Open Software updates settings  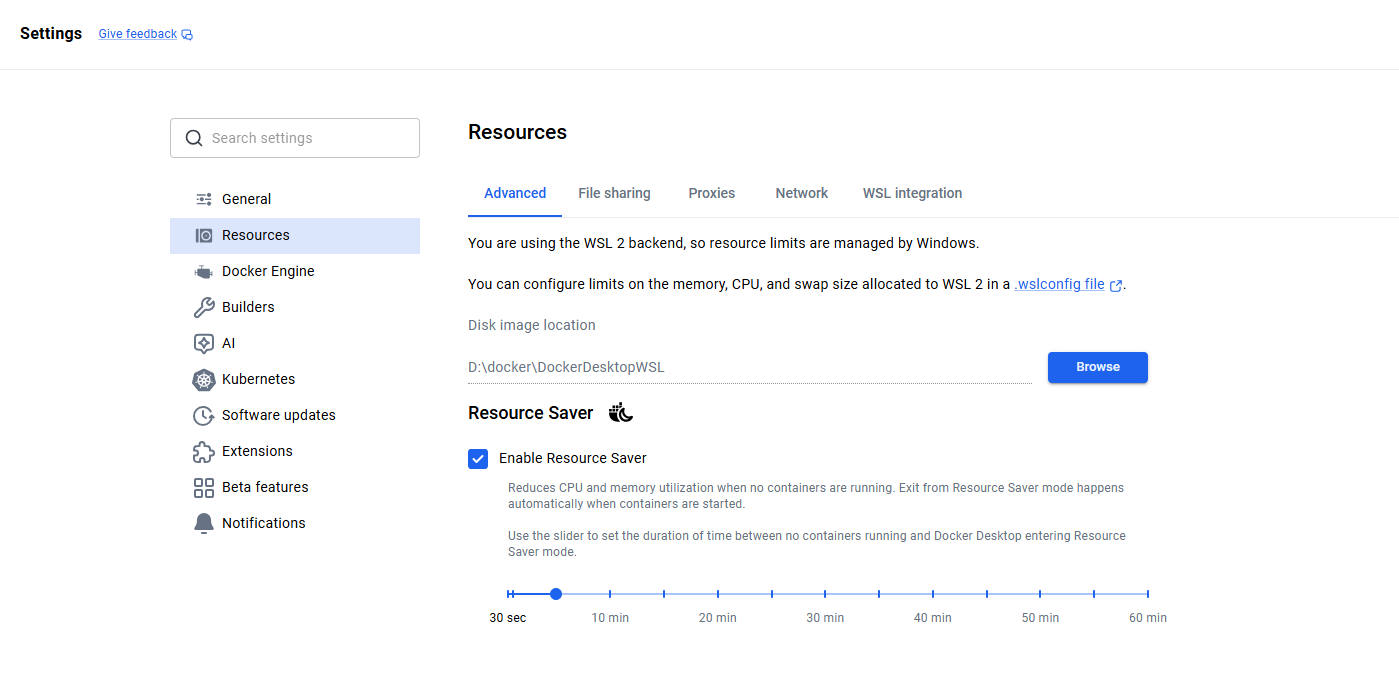pos(295,415)
